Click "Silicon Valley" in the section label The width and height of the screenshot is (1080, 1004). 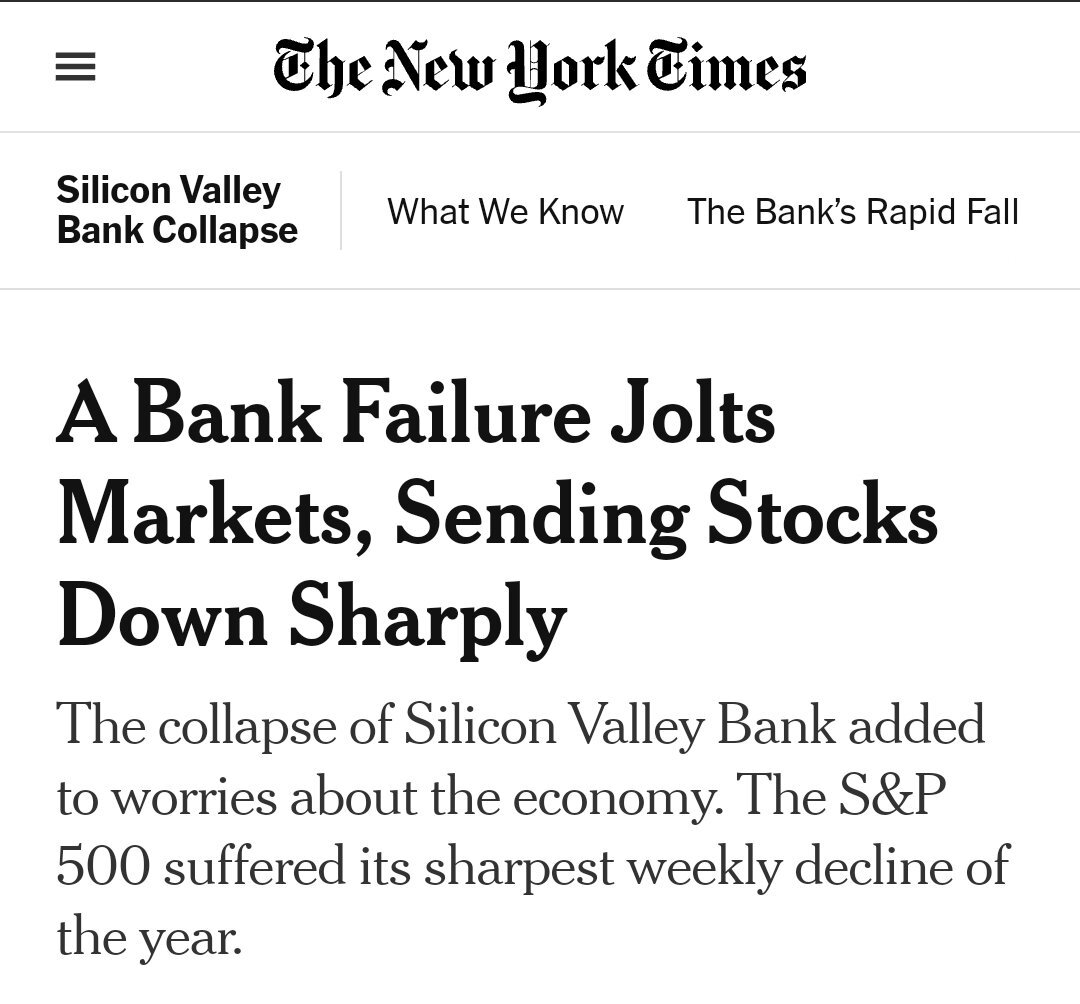point(169,189)
